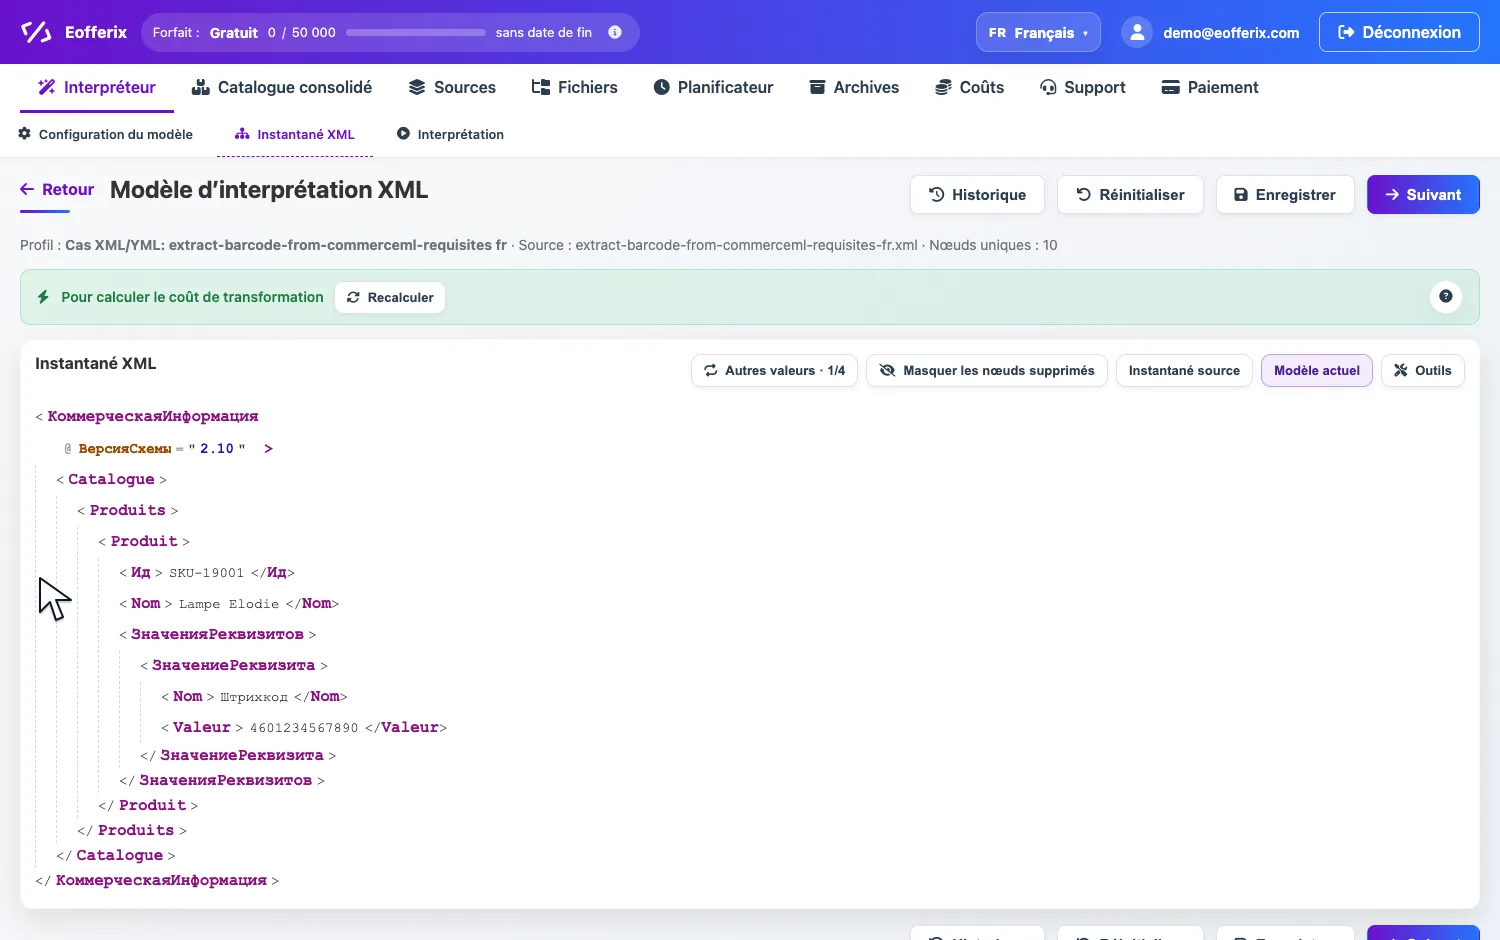Click the value SKU-19001
The width and height of the screenshot is (1500, 940).
click(x=206, y=573)
